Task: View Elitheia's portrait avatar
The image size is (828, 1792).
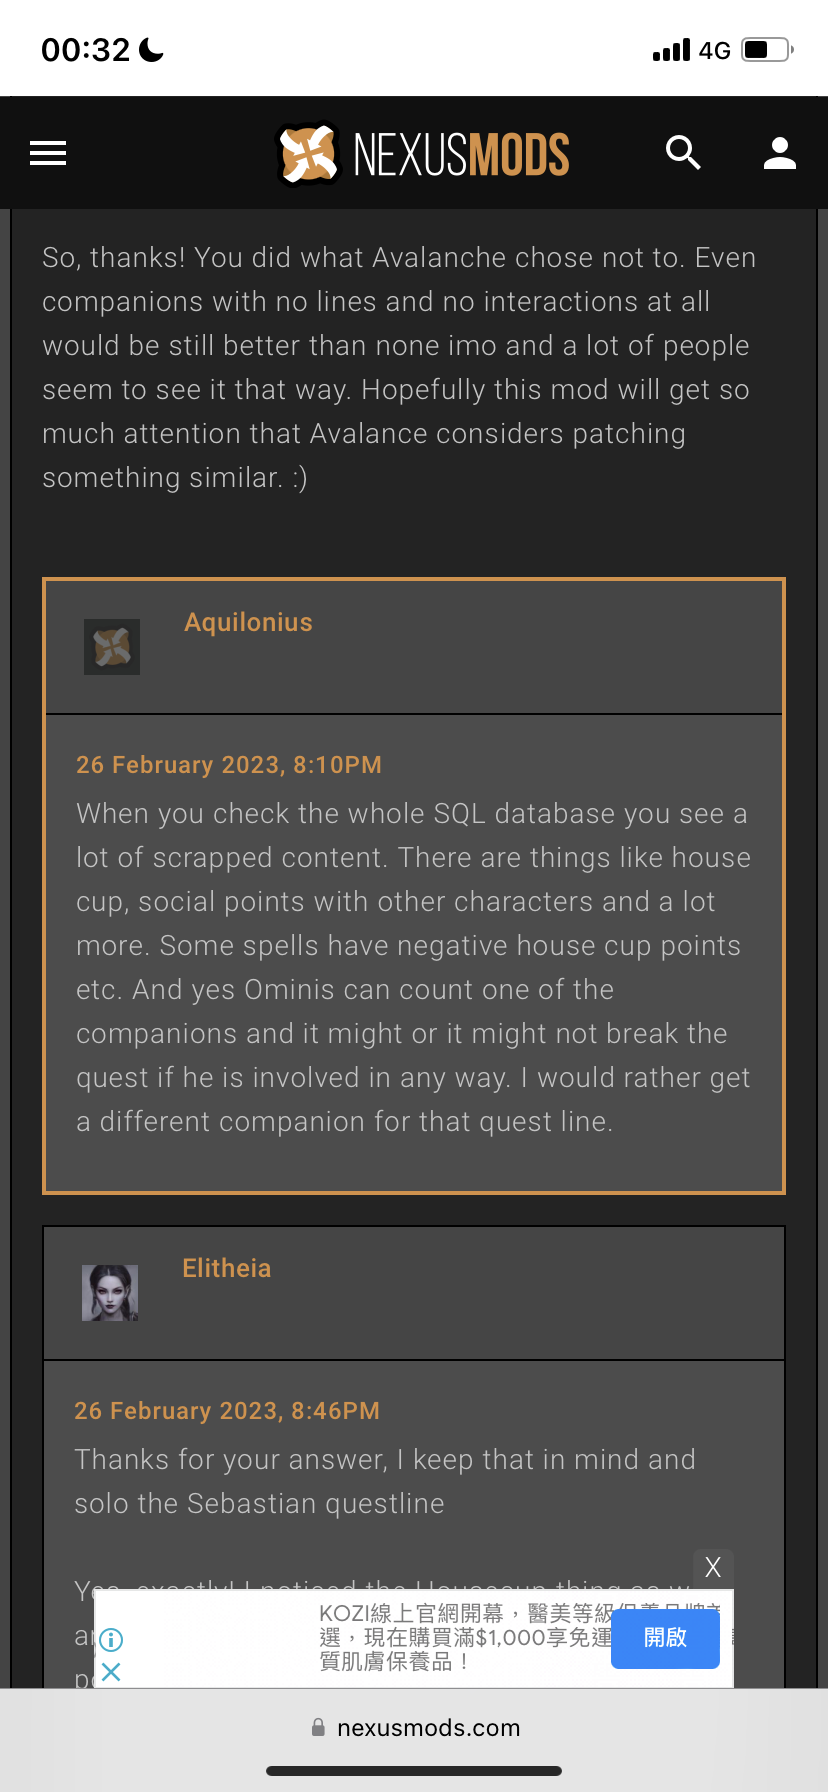Action: [110, 1293]
